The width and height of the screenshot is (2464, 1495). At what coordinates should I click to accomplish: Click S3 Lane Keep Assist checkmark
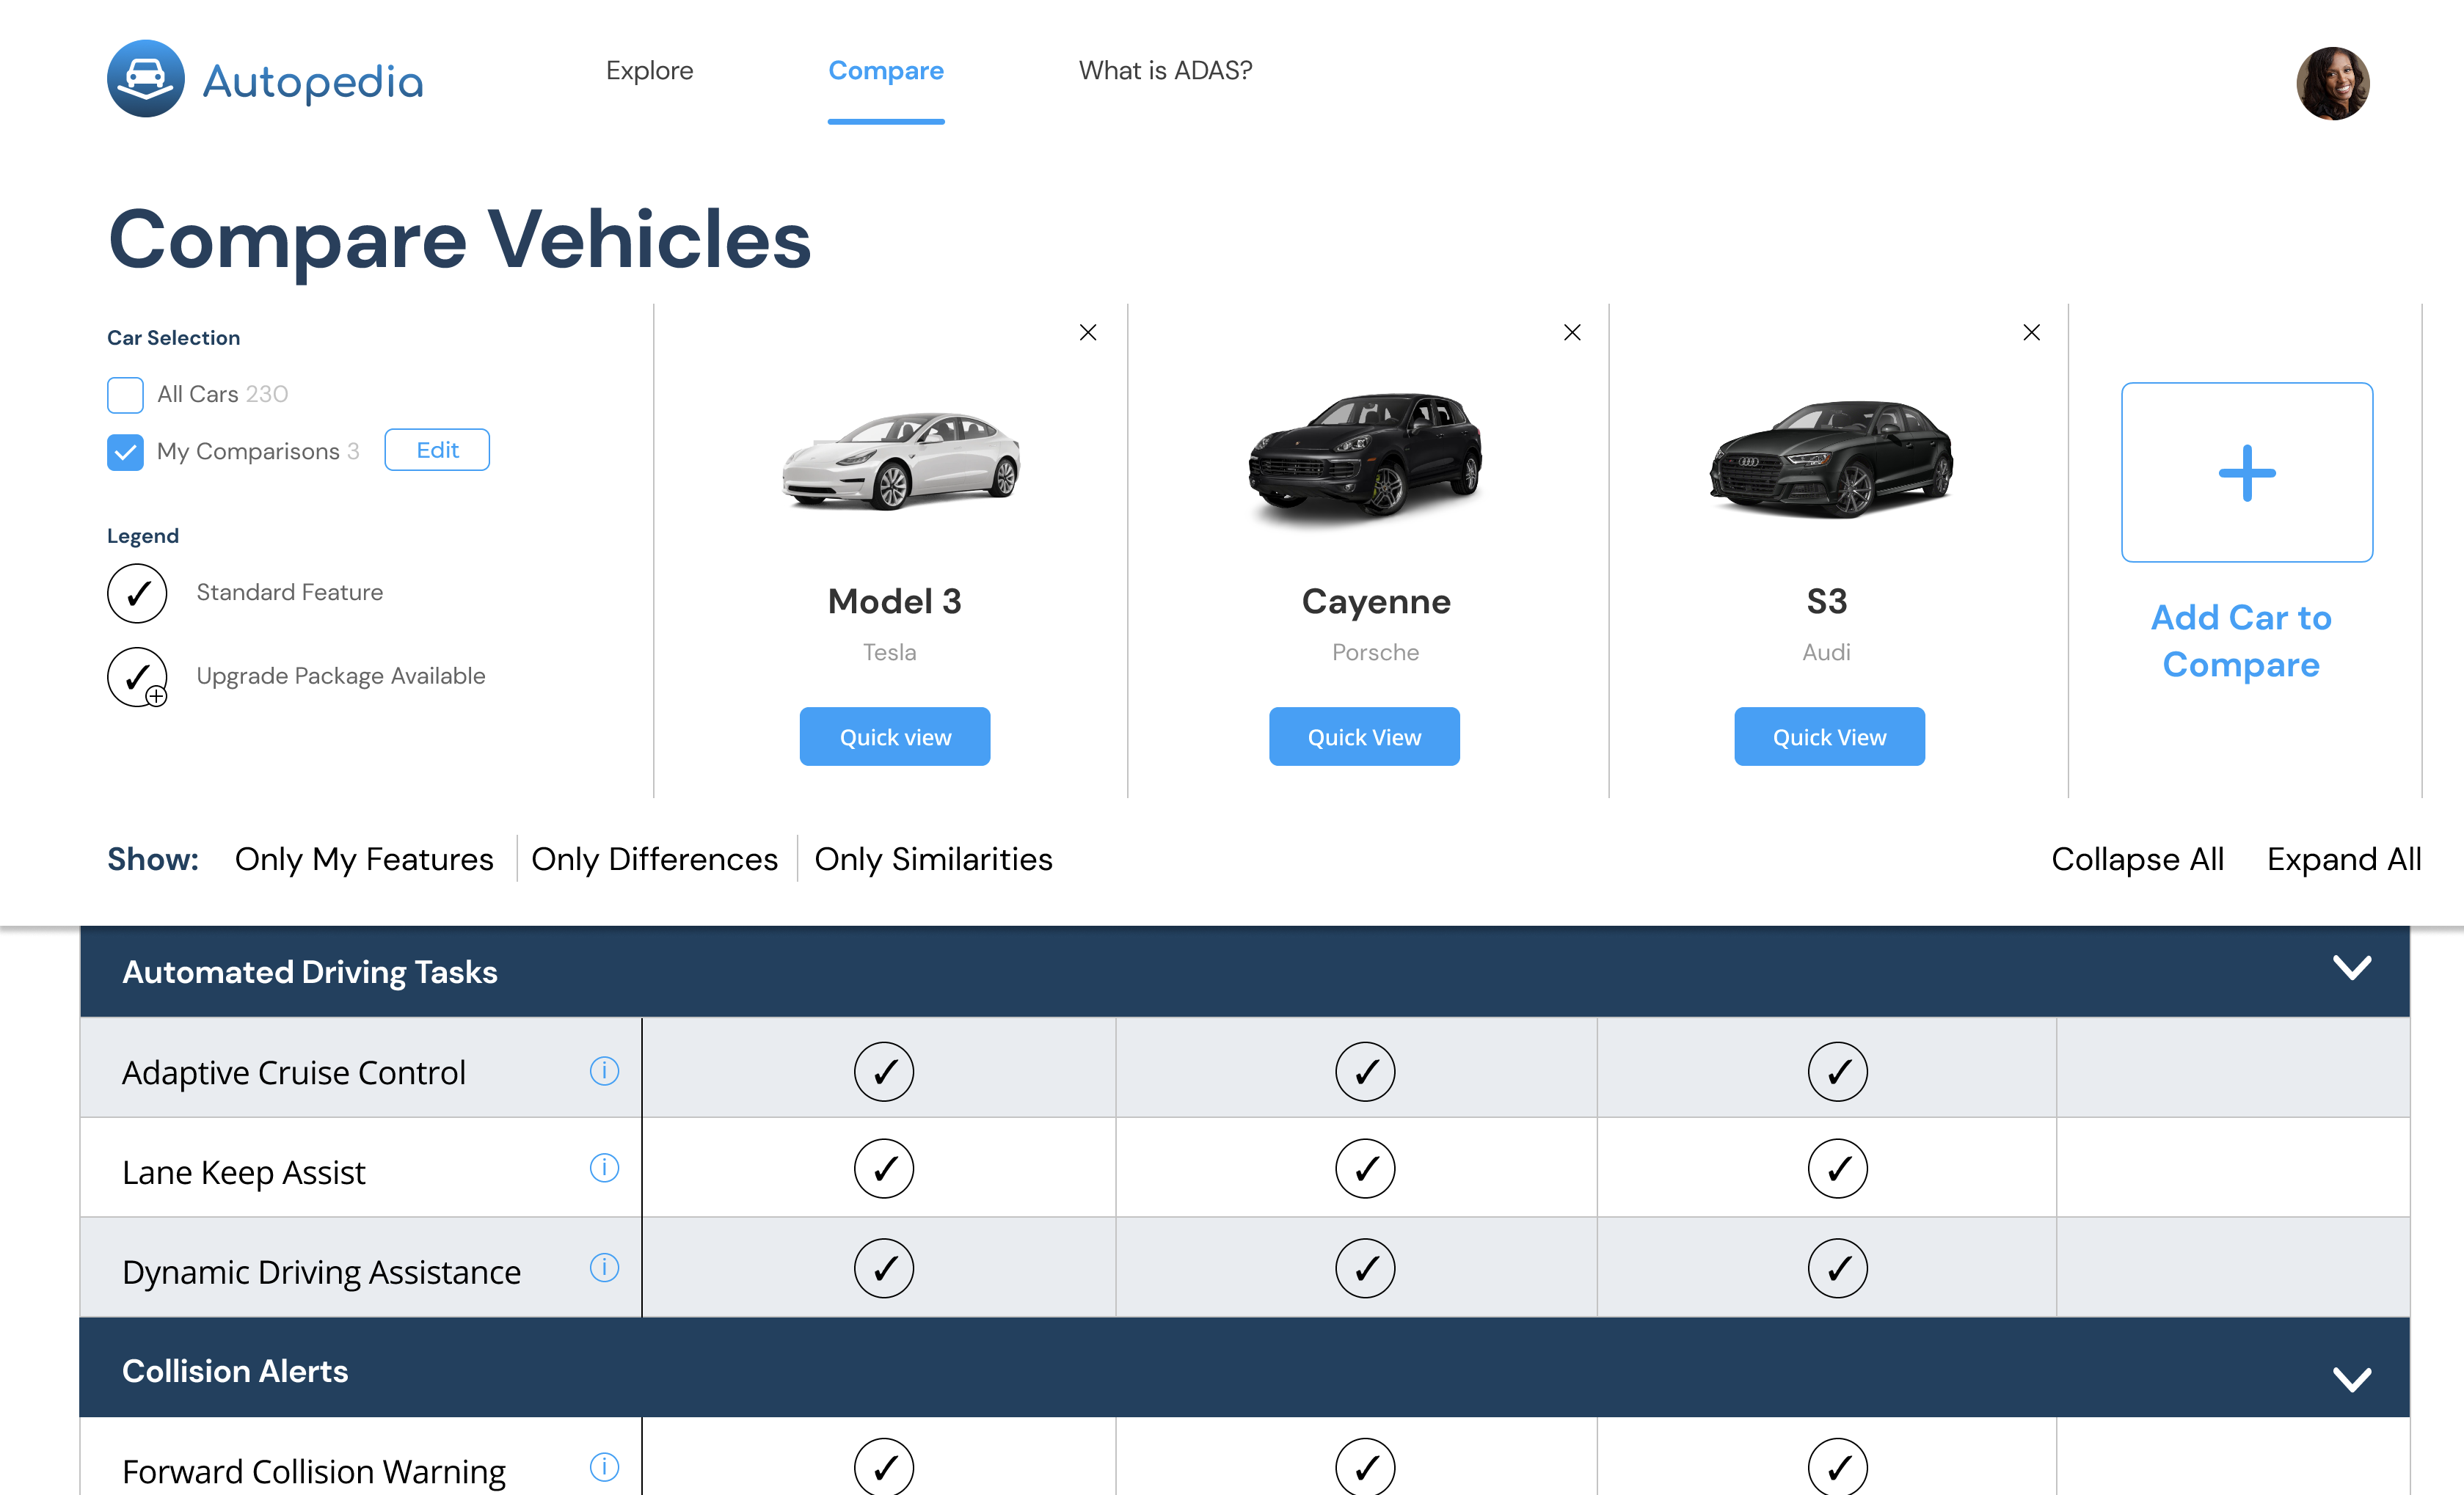[1837, 1168]
